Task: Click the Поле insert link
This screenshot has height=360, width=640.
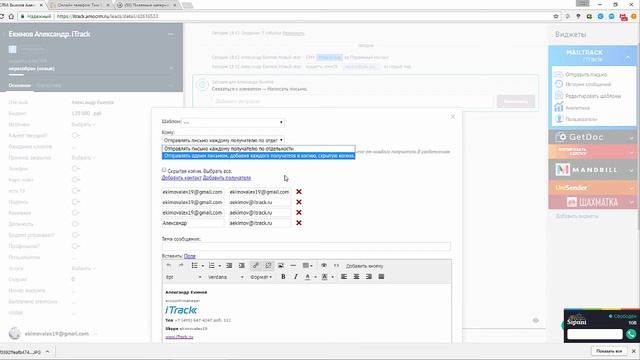Action: [190, 256]
